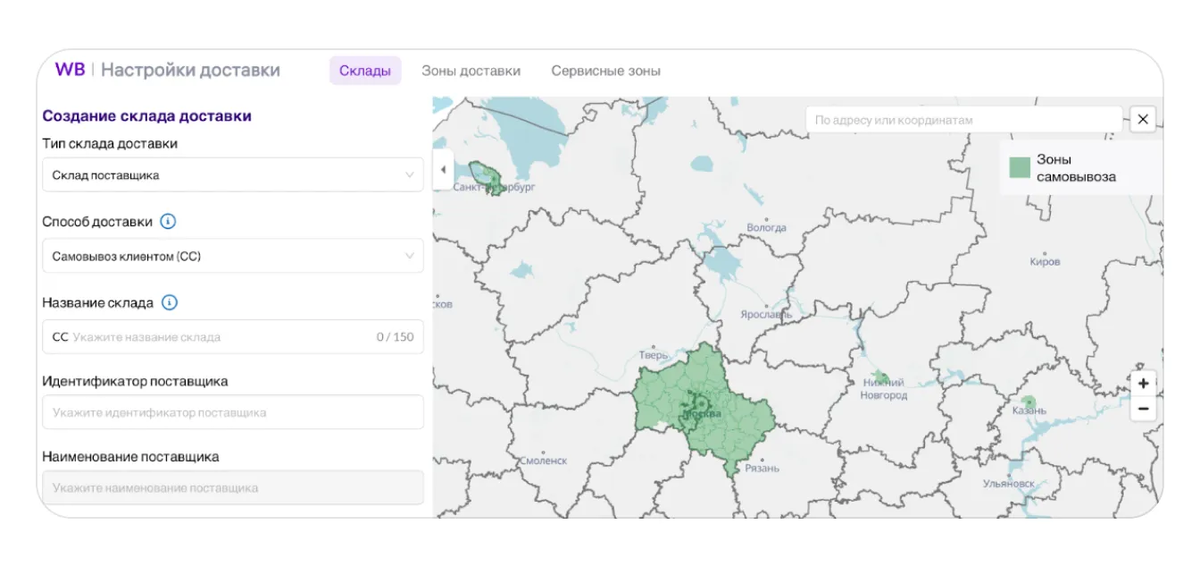Clear map search with X button
1200x567 pixels.
tap(1143, 119)
